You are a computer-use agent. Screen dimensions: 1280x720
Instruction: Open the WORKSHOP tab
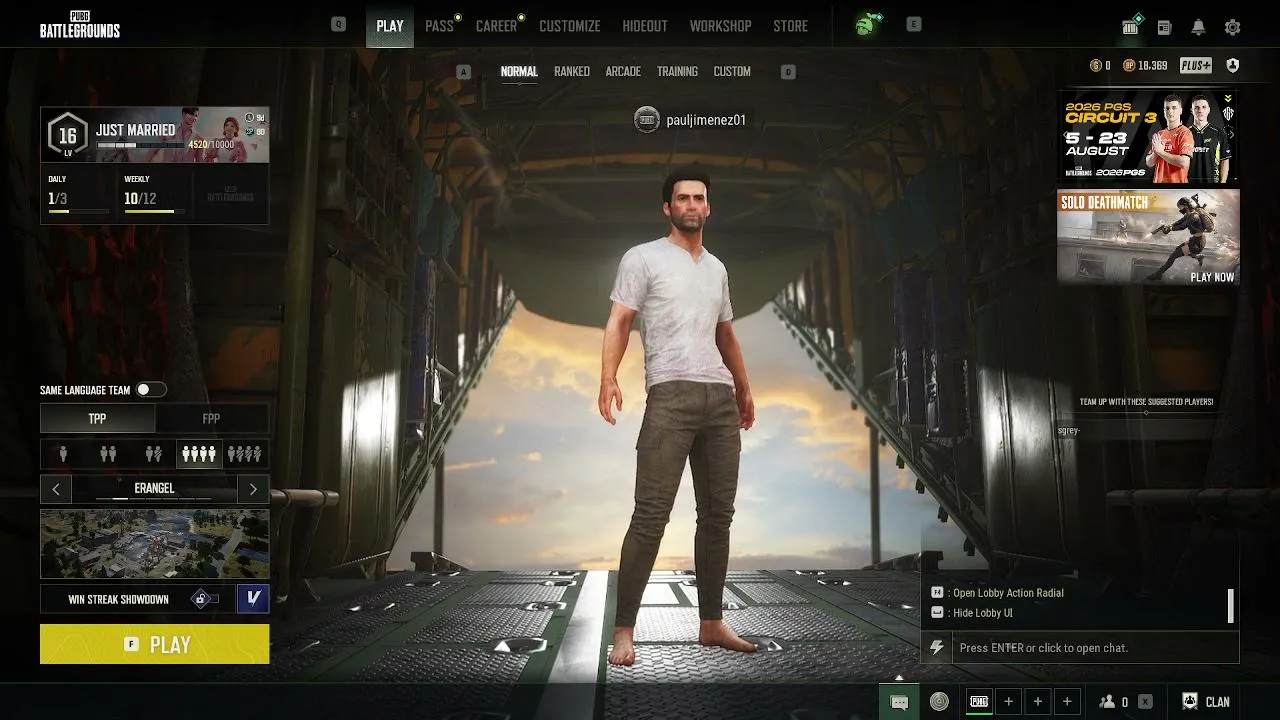[x=720, y=26]
